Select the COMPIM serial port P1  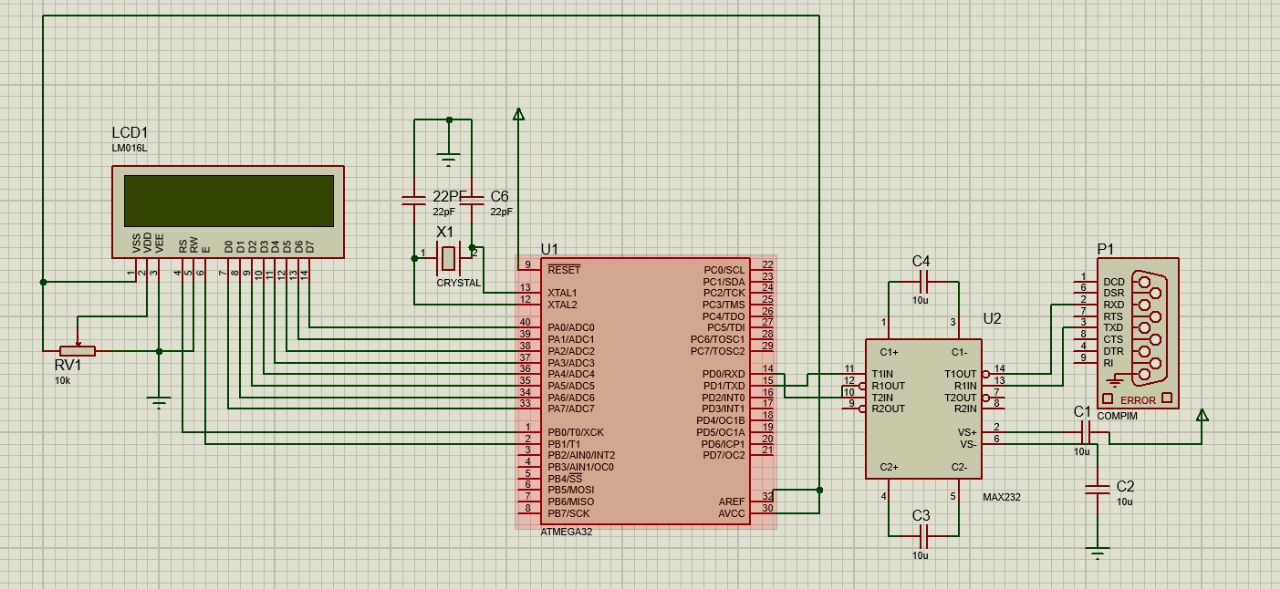[1138, 332]
